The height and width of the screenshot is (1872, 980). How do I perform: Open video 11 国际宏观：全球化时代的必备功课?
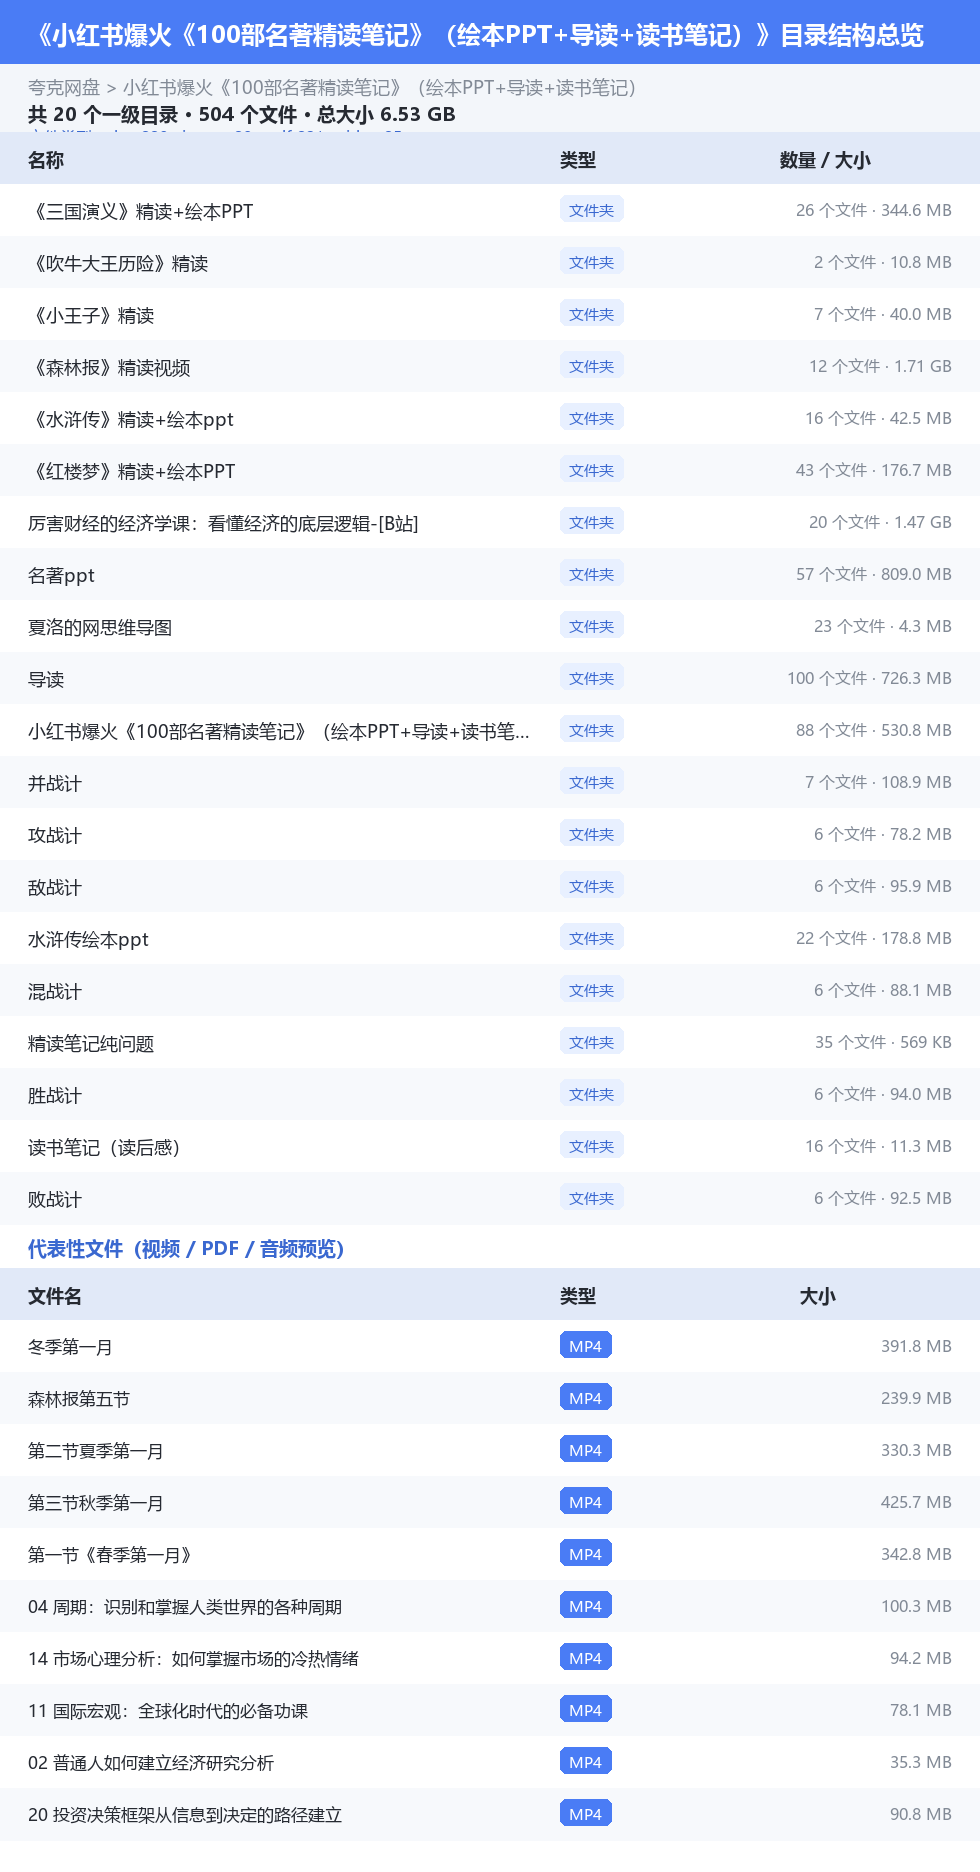(x=168, y=1711)
